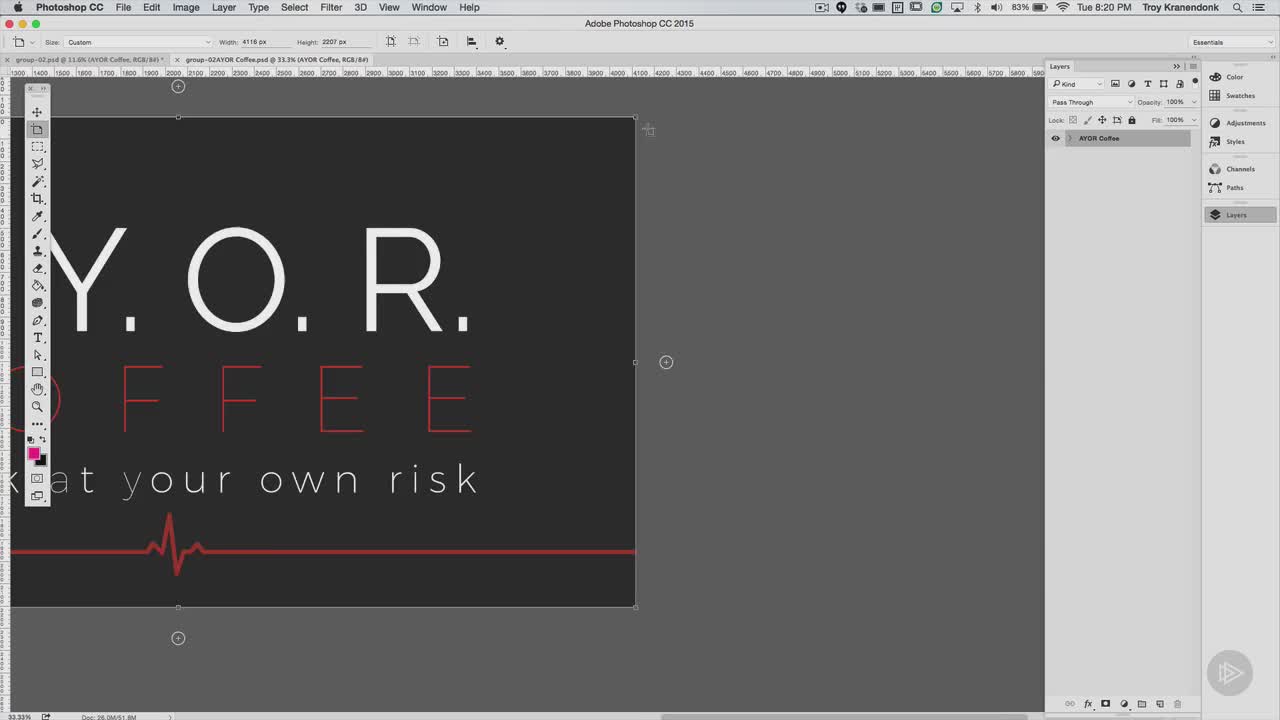Select the Eraser tool
Image resolution: width=1280 pixels, height=720 pixels.
tap(37, 268)
